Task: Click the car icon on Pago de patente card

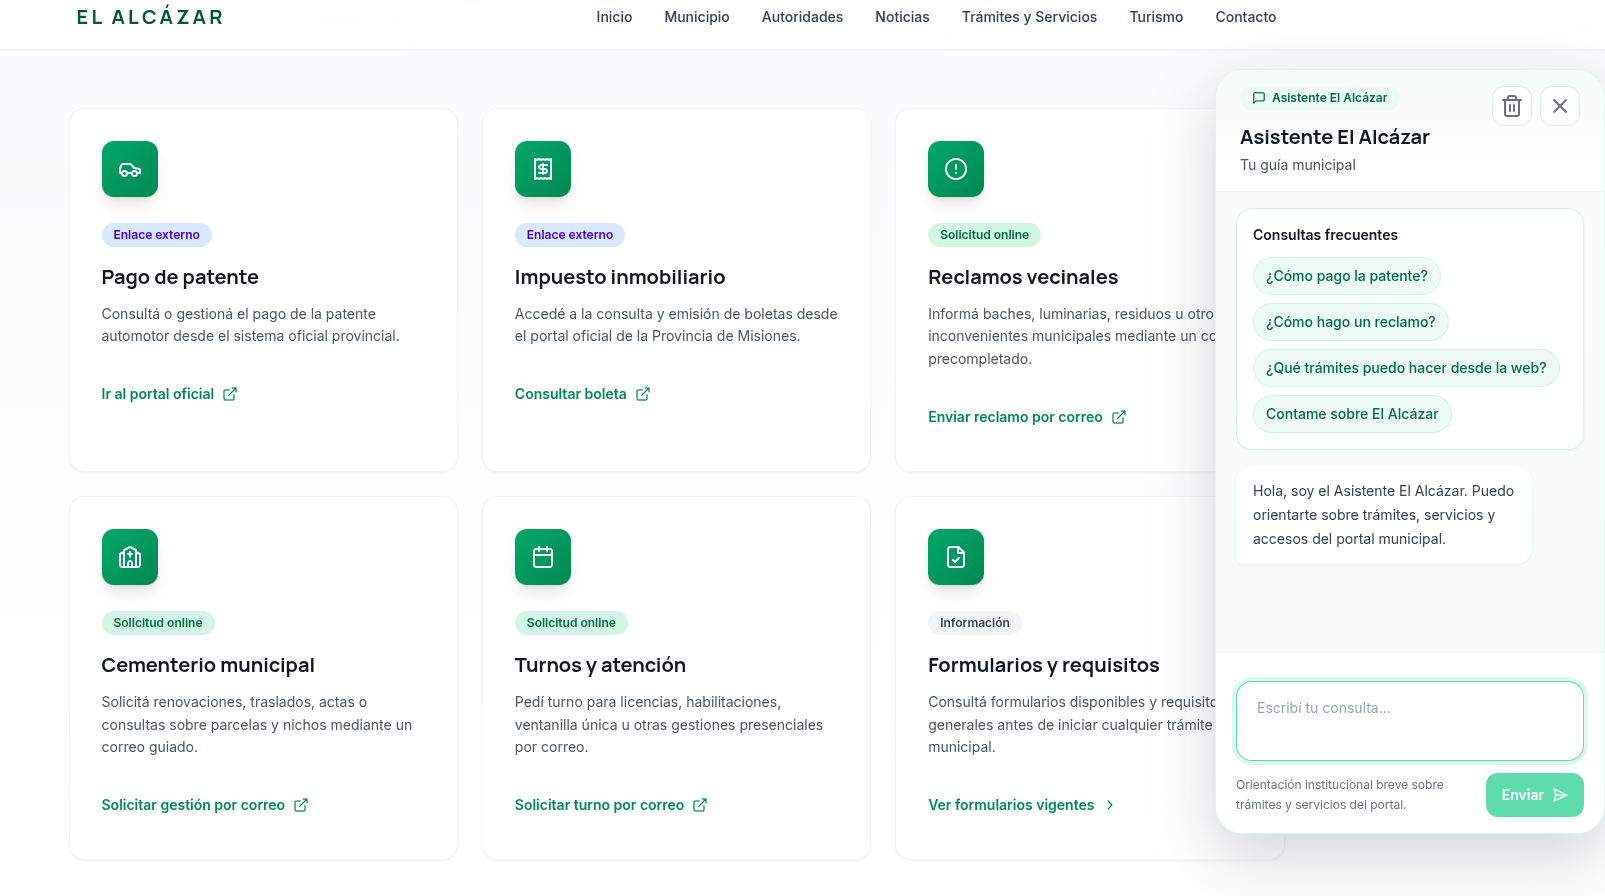Action: (130, 169)
